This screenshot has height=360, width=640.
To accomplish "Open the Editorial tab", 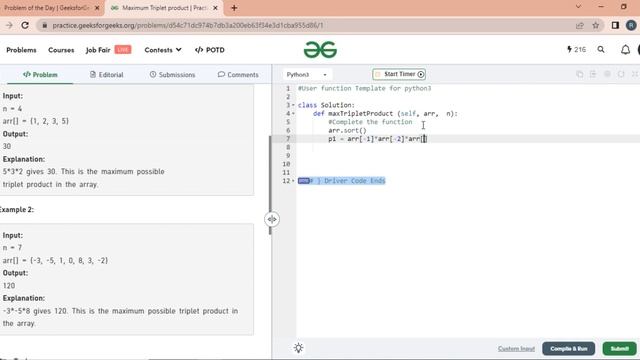I will pyautogui.click(x=107, y=75).
